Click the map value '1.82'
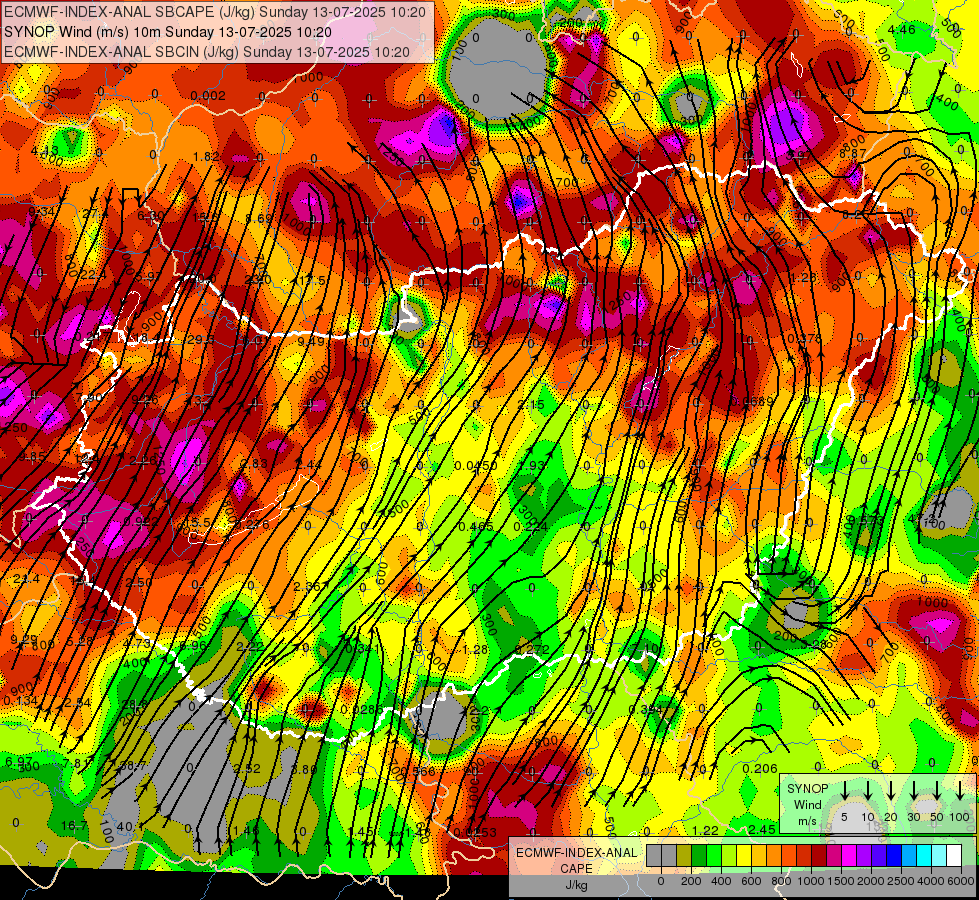979x900 pixels. 206,157
